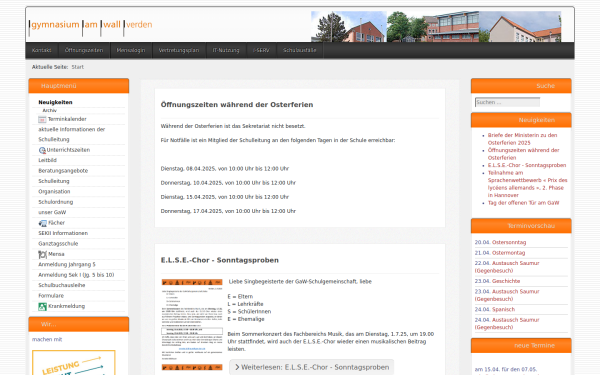The height and width of the screenshot is (375, 600).
Task: Open the E.L.S.E.-Chor - Sonntagsproben article heading
Action: coord(220,260)
